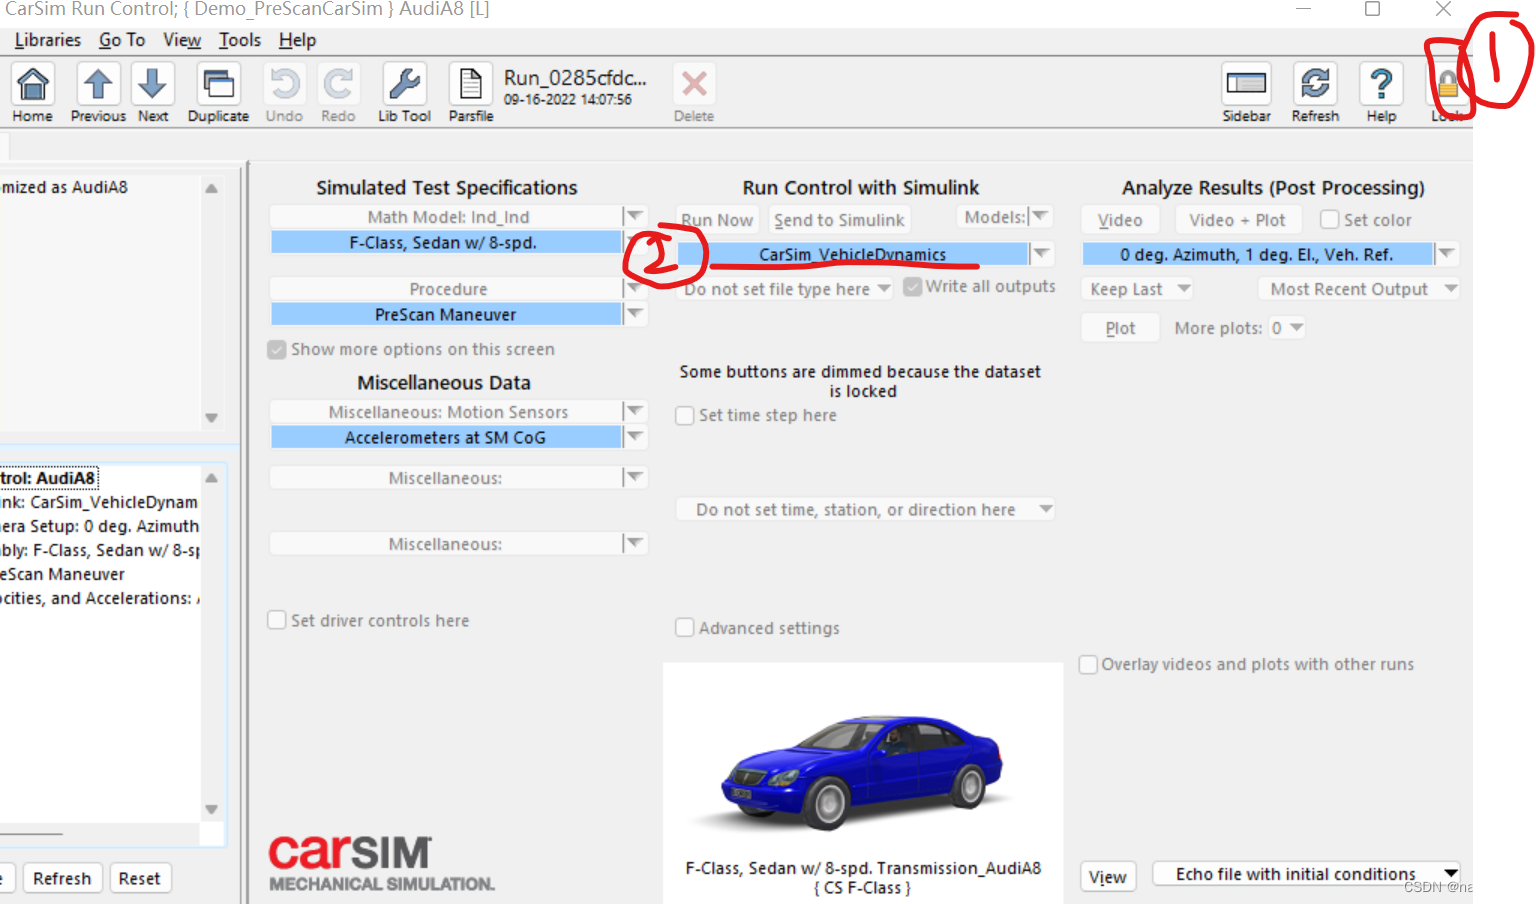Open the View menu
Image resolution: width=1536 pixels, height=904 pixels.
pos(182,40)
